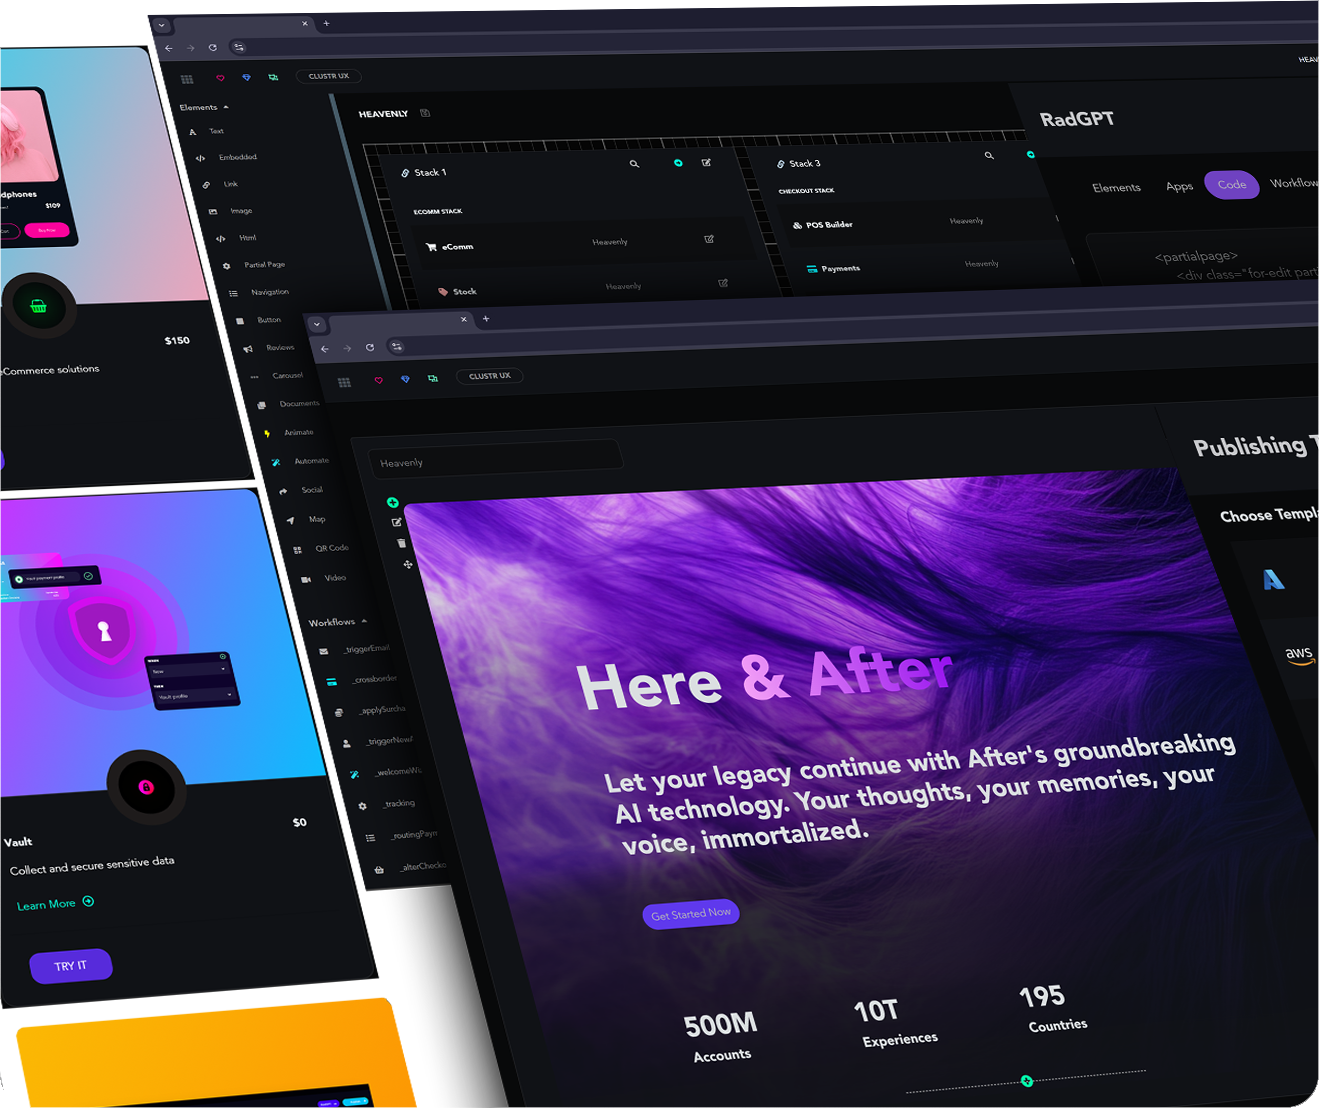Image resolution: width=1319 pixels, height=1108 pixels.
Task: Switch to the Elements tab in RadGPT
Action: pos(1116,188)
